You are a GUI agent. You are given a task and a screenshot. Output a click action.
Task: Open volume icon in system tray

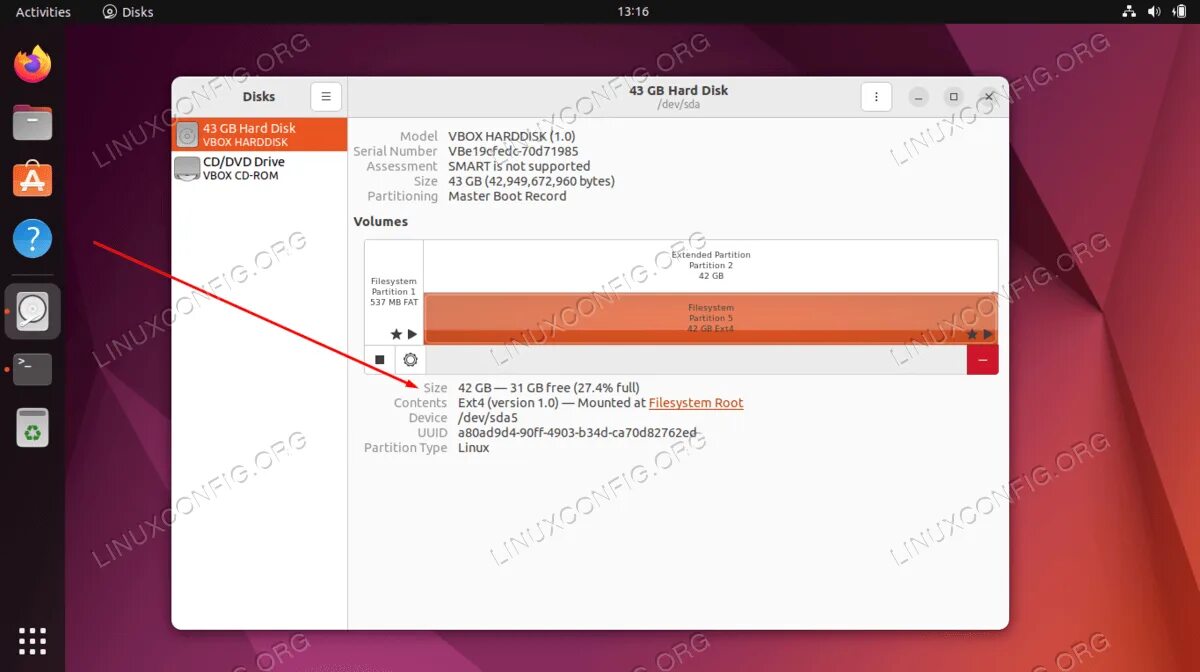pos(1154,12)
